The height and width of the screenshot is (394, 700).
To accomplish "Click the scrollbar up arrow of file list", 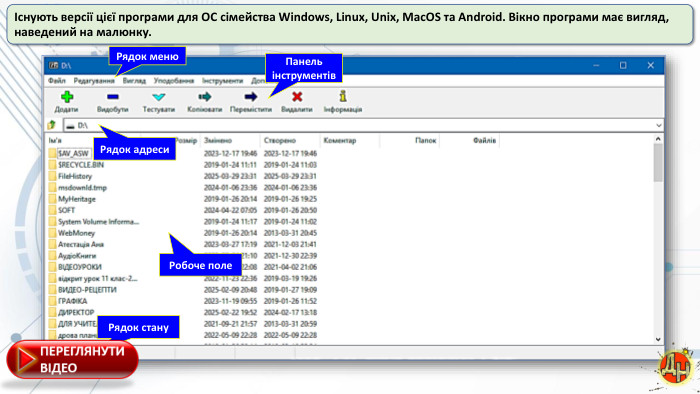I will pyautogui.click(x=658, y=139).
